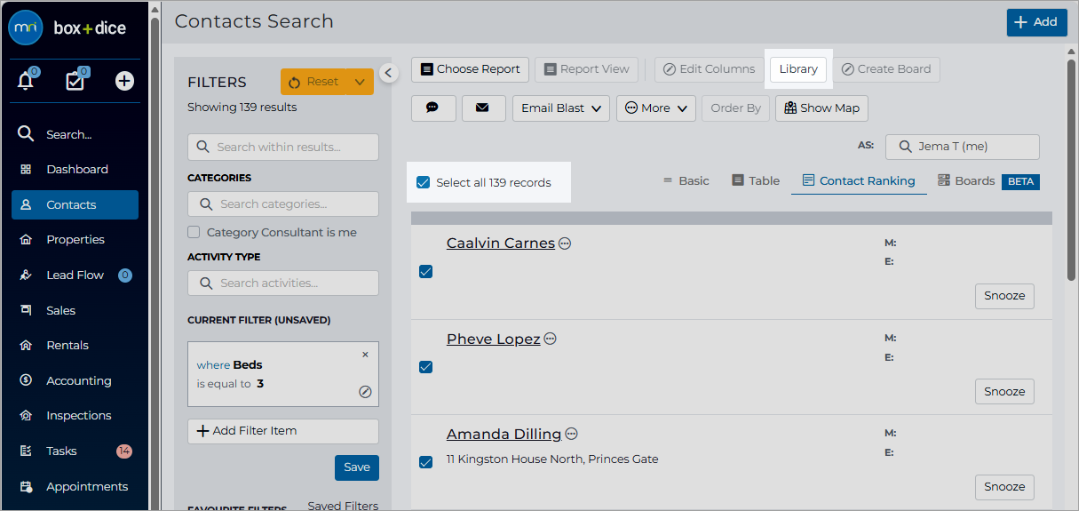The width and height of the screenshot is (1080, 511).
Task: Open options icon next to Caalvin Carnes
Action: [x=565, y=243]
